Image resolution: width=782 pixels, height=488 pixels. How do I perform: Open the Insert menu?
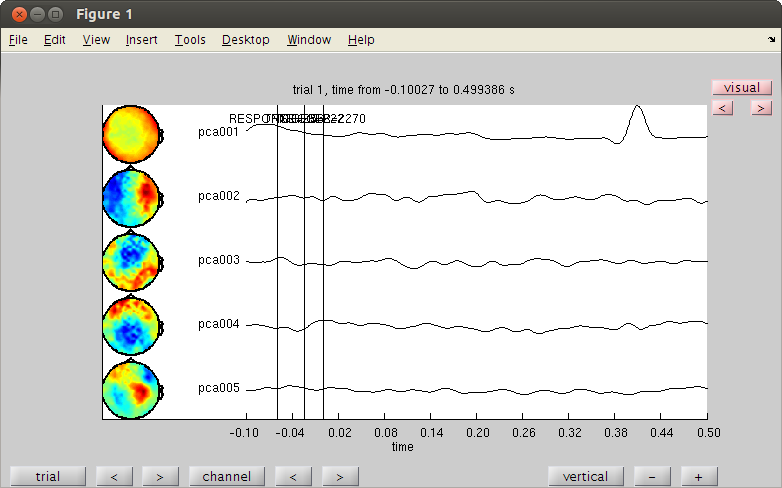click(141, 40)
